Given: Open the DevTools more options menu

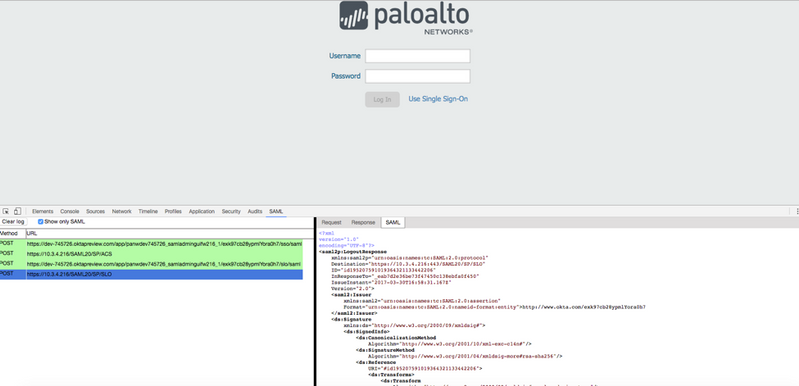Looking at the screenshot, I should point(797,211).
